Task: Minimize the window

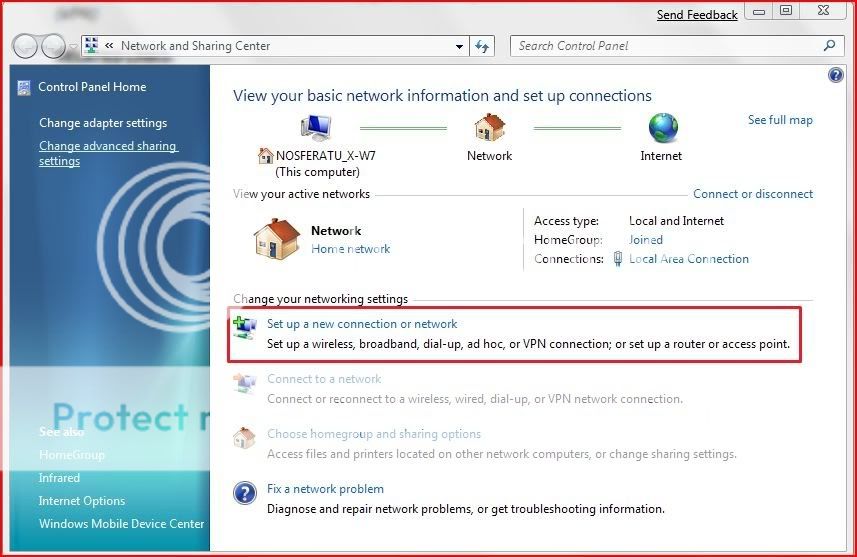Action: tap(759, 11)
